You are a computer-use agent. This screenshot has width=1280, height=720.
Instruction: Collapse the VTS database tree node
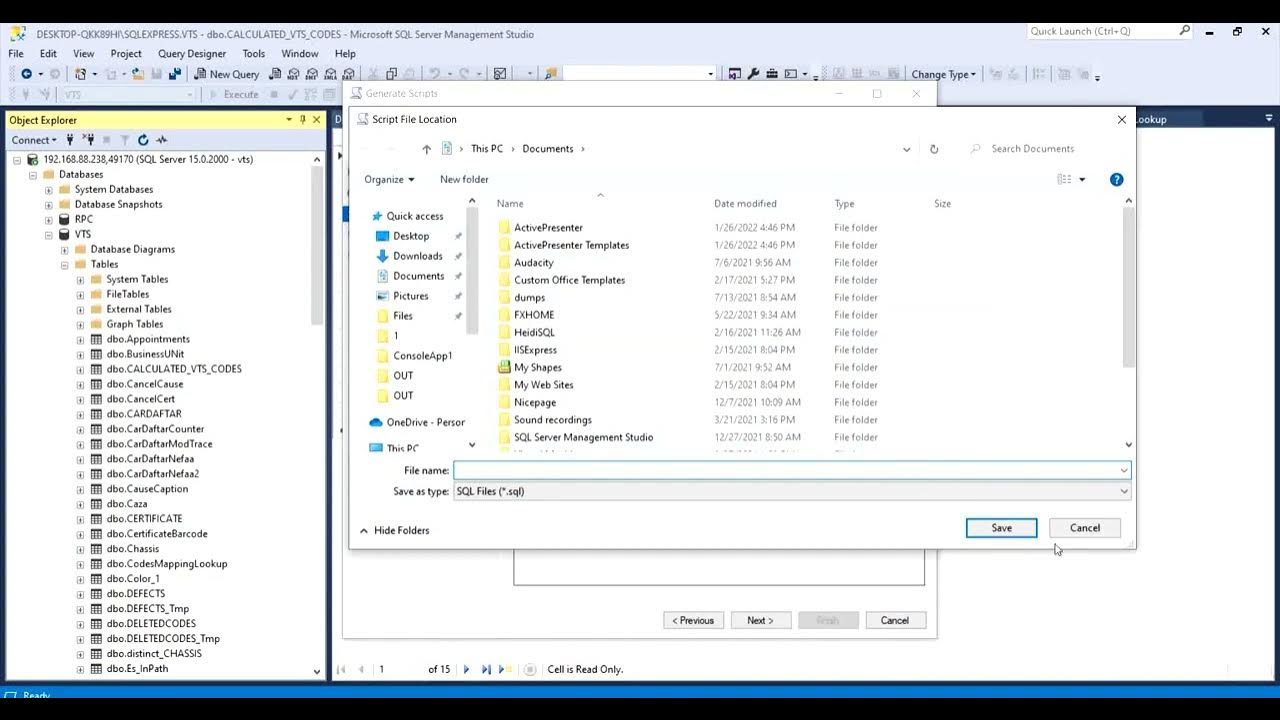[49, 234]
